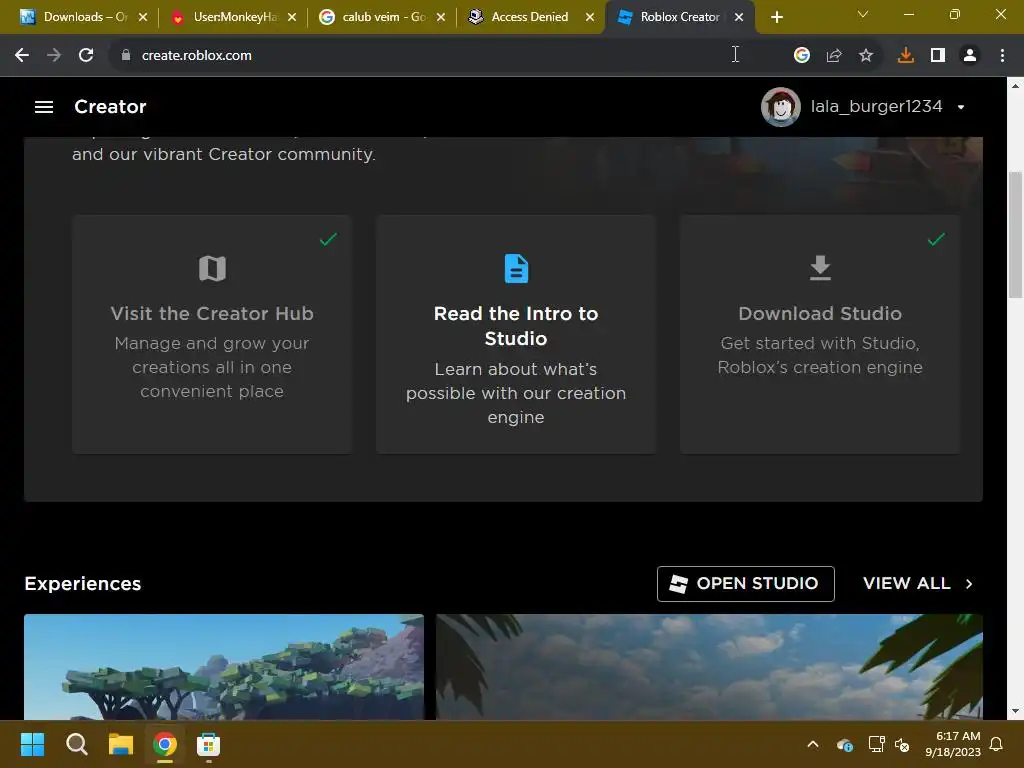
Task: Click the Download Studio card title
Action: pos(820,313)
